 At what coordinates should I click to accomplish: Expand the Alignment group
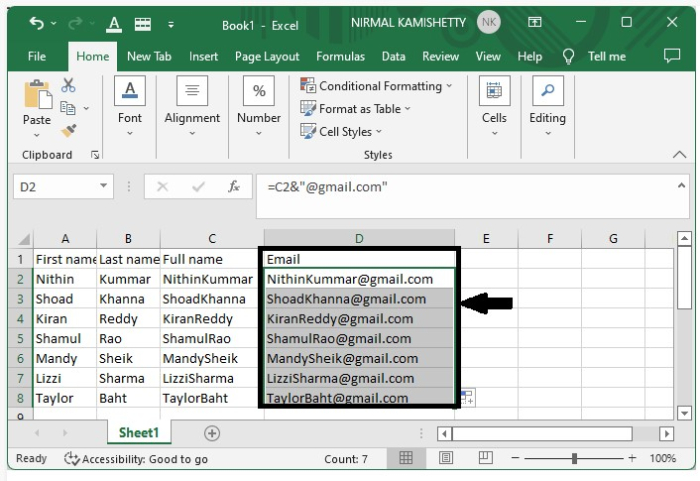coord(192,106)
